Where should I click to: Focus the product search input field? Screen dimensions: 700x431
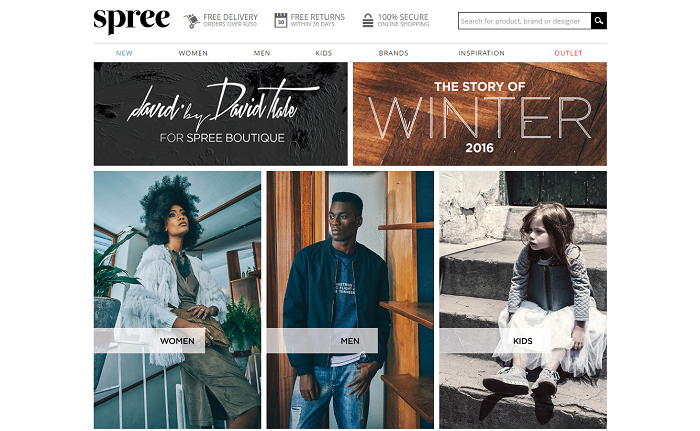pos(525,21)
